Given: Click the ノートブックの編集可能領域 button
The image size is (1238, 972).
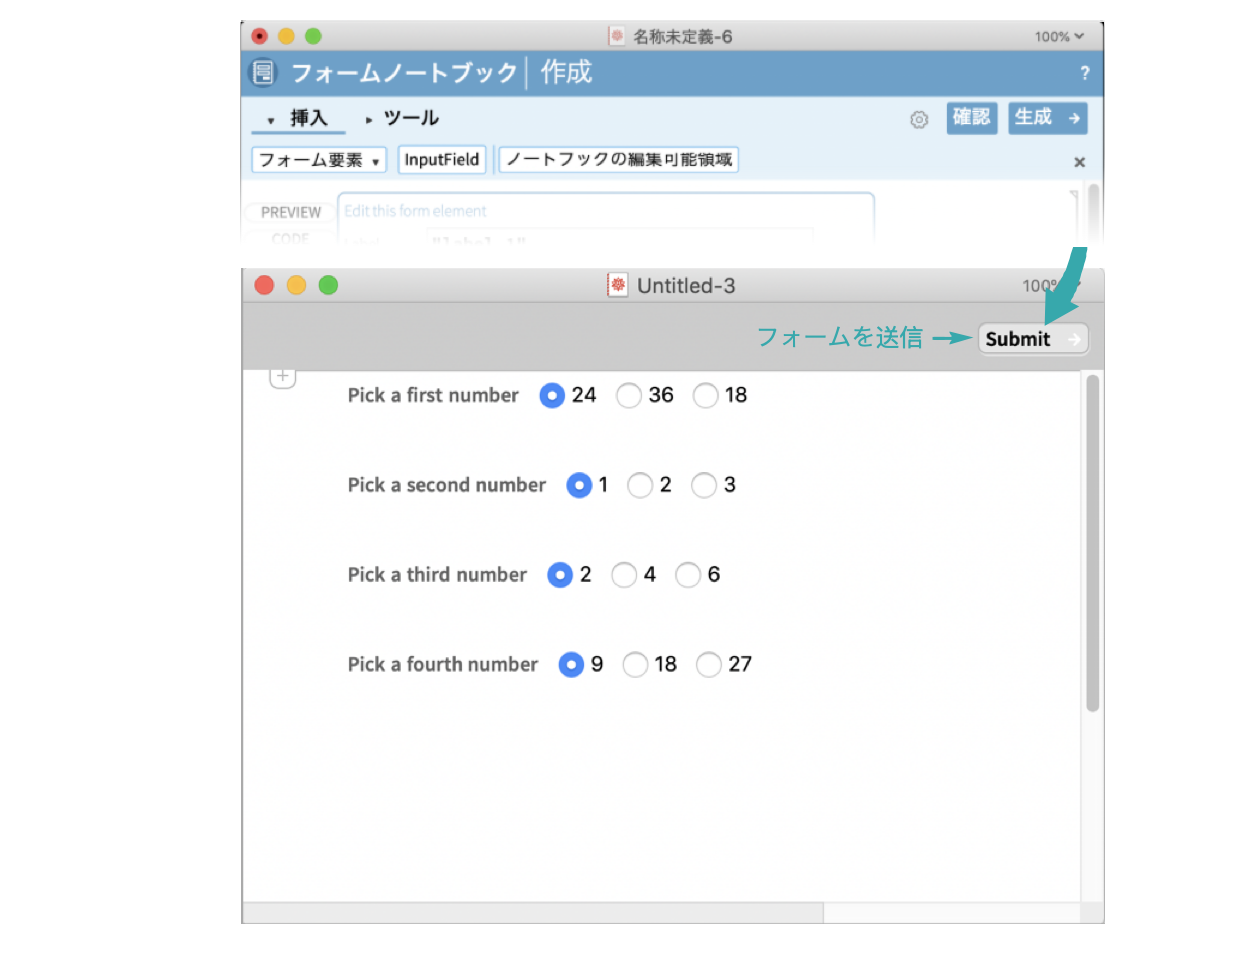Looking at the screenshot, I should pos(619,160).
